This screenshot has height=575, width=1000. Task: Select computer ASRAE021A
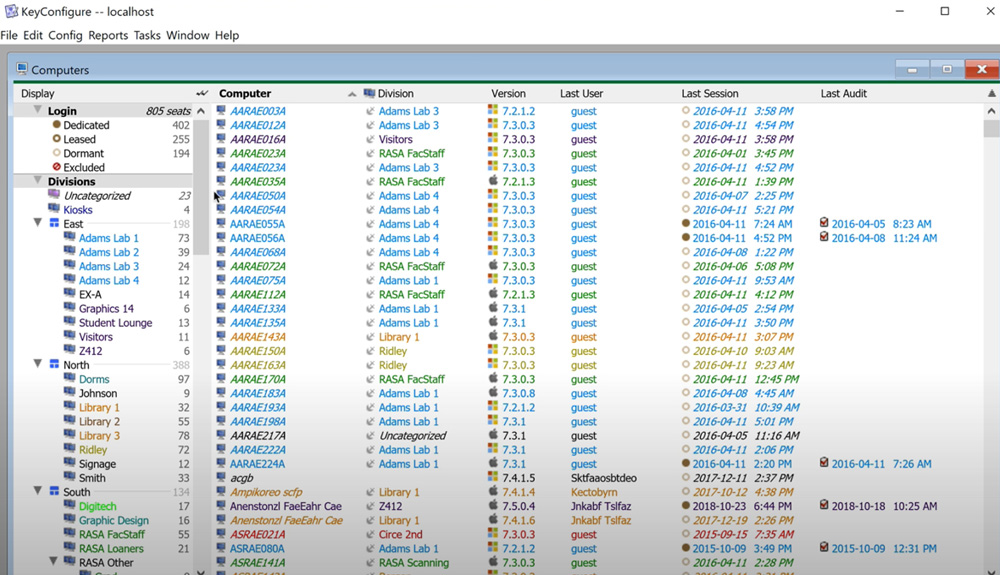coord(258,534)
